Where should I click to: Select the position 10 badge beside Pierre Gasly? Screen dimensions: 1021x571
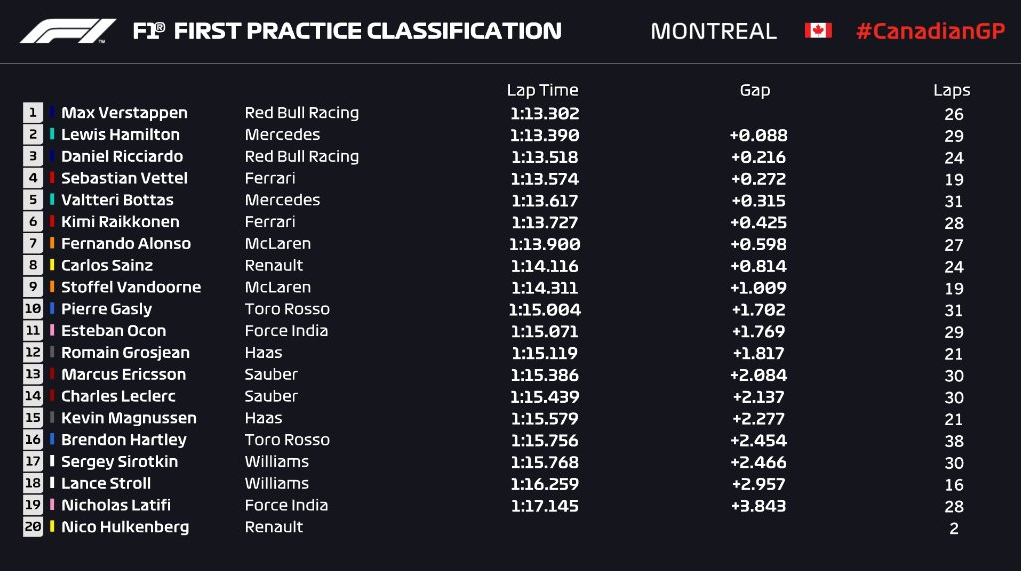(33, 309)
